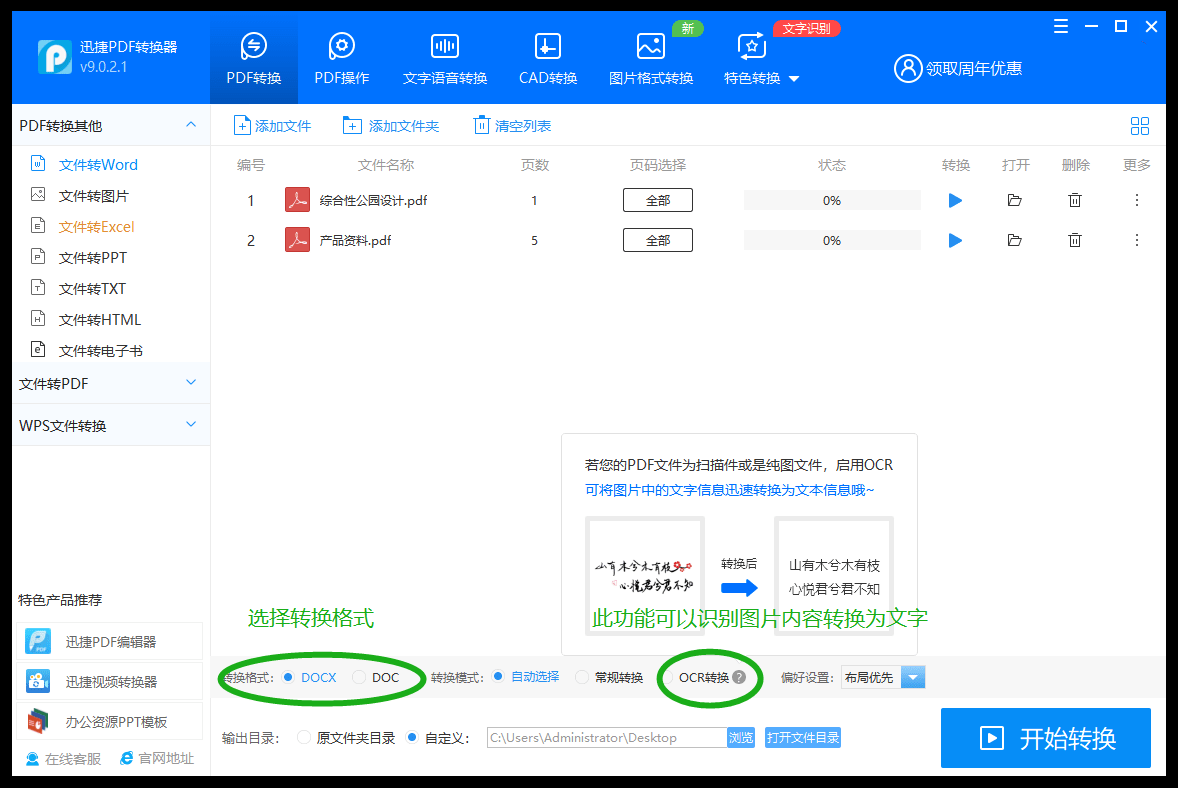The width and height of the screenshot is (1178, 788).
Task: Click the grid view icon above file list
Action: coord(1140,126)
